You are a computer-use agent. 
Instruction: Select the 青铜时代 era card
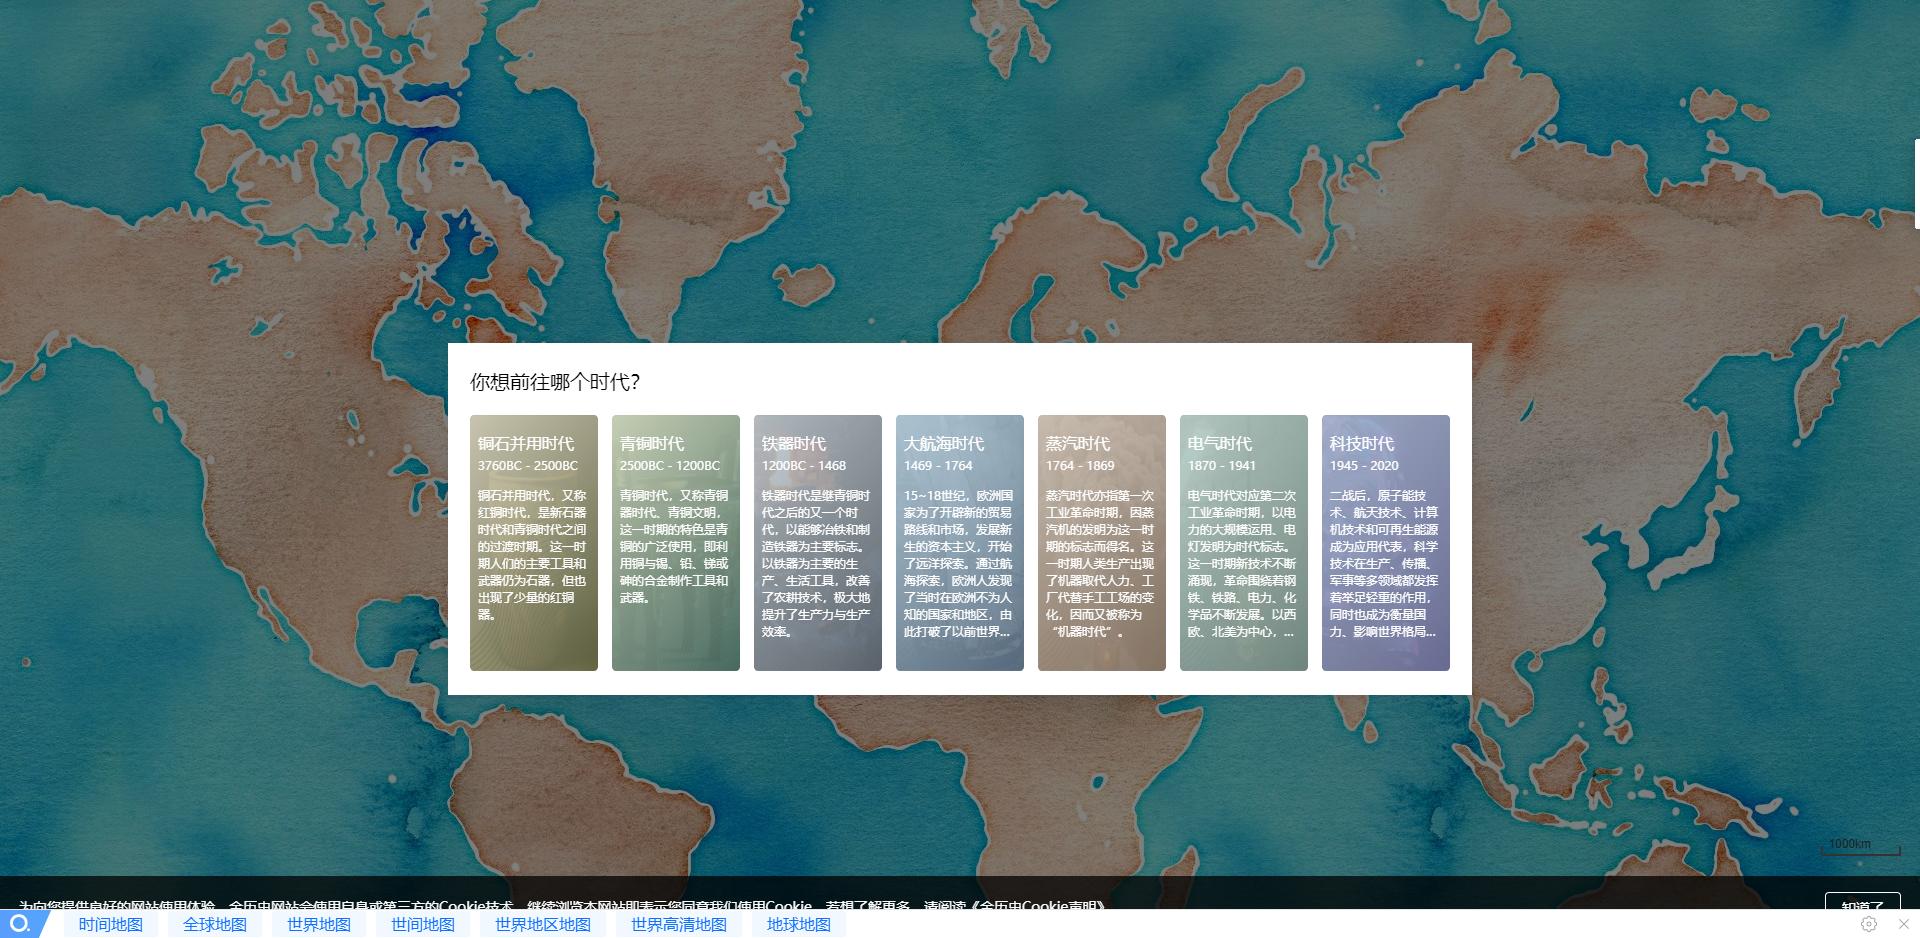point(676,543)
